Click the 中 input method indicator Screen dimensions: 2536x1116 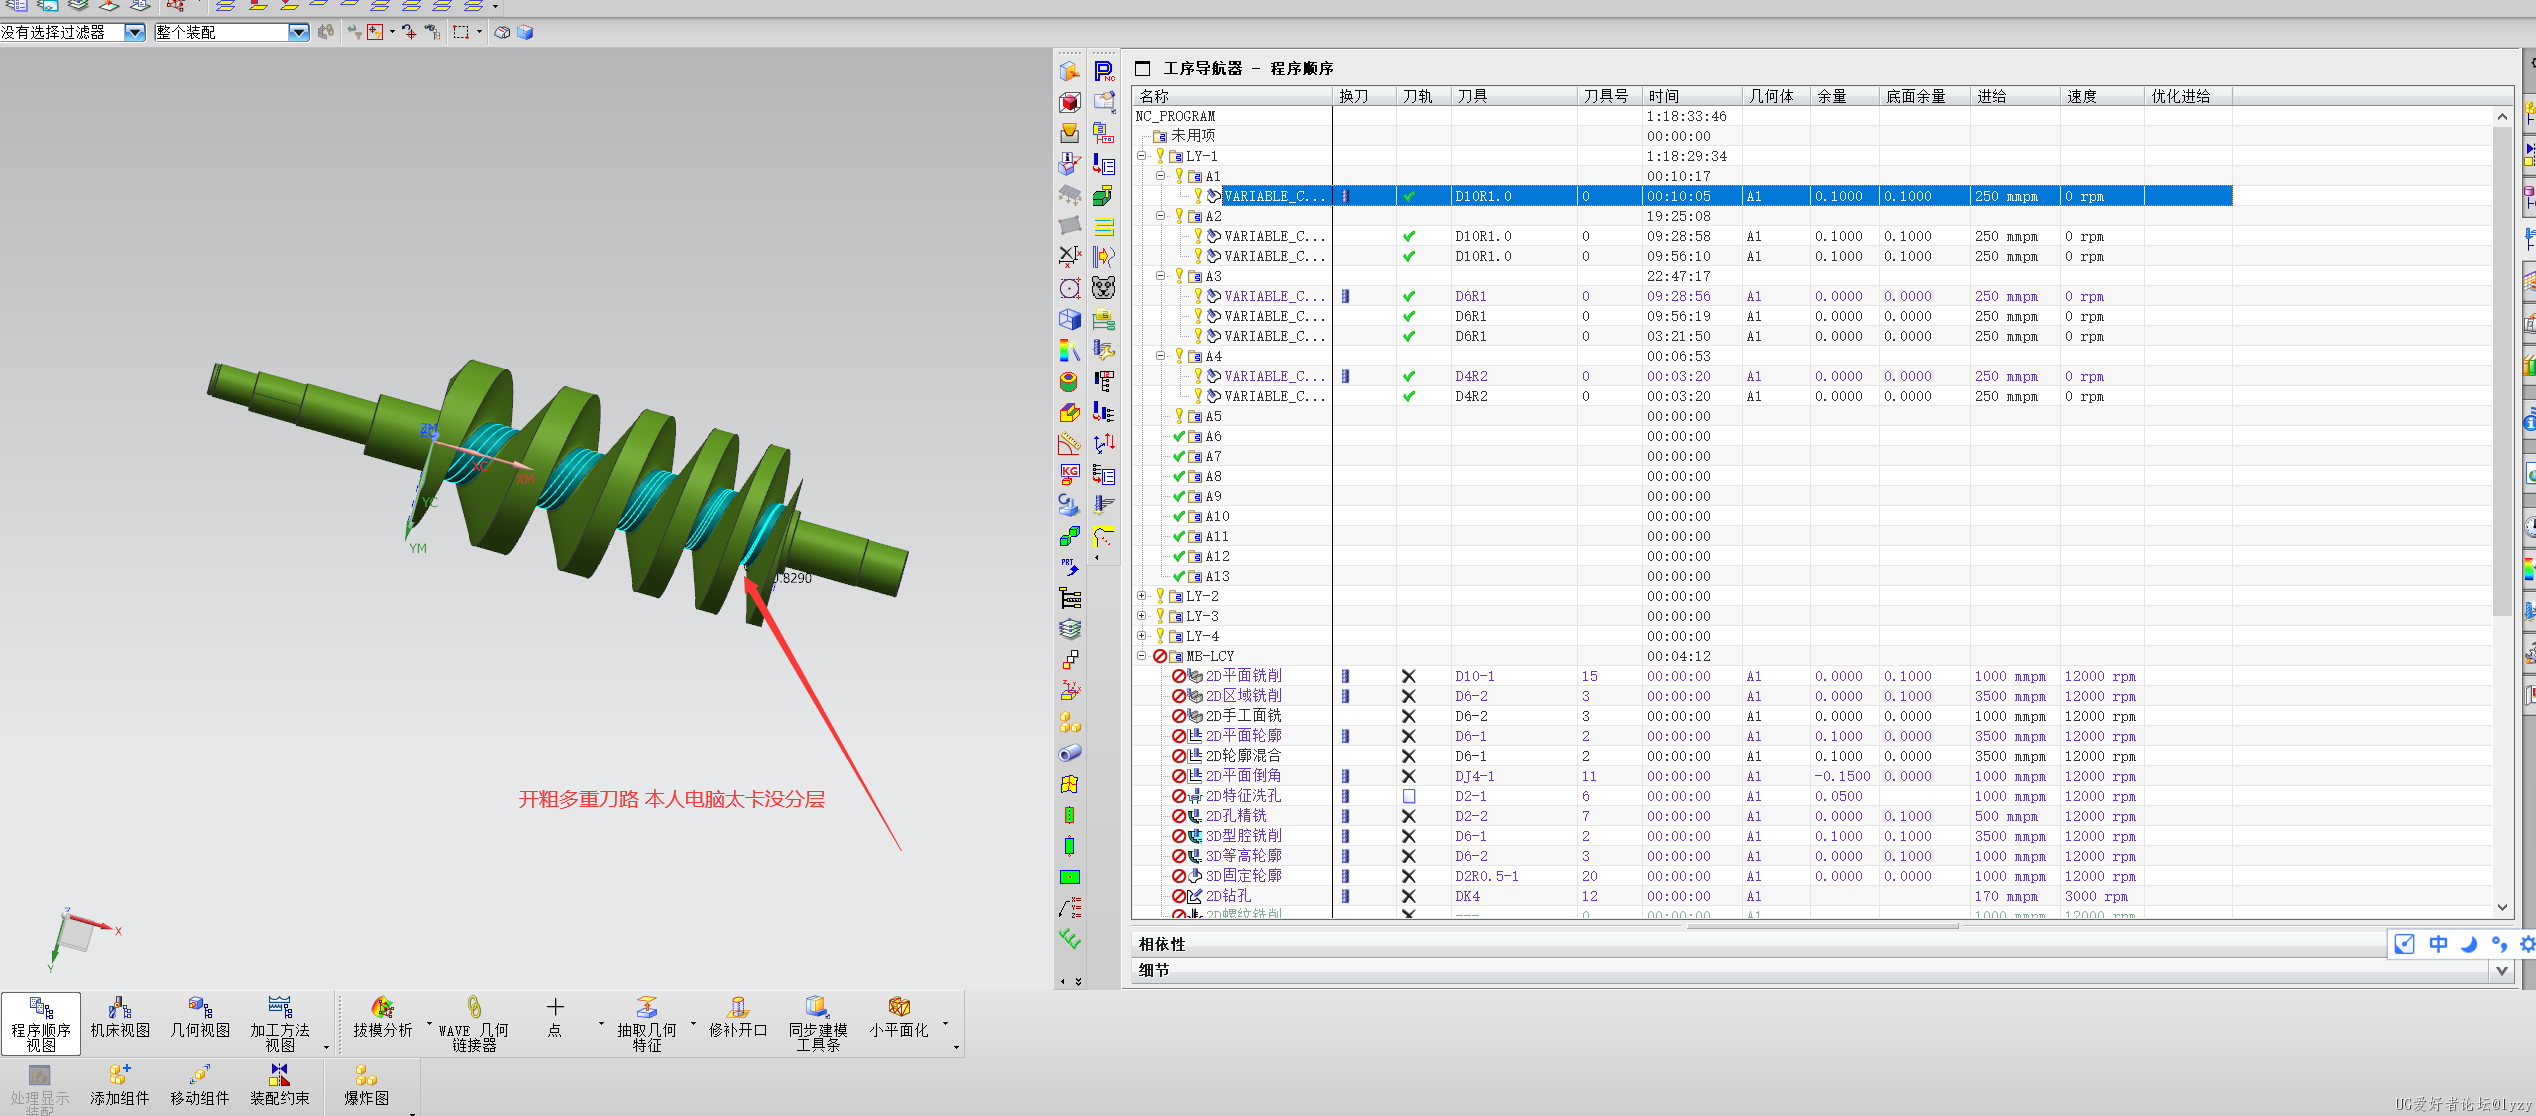2437,944
